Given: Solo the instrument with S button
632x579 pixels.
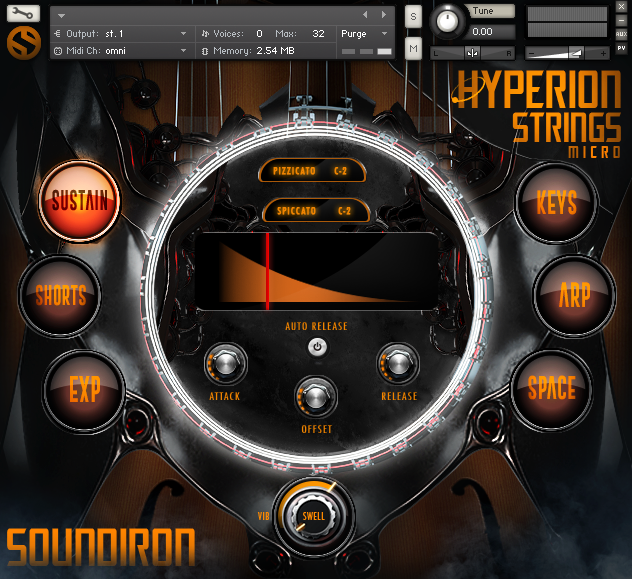Looking at the screenshot, I should point(413,17).
